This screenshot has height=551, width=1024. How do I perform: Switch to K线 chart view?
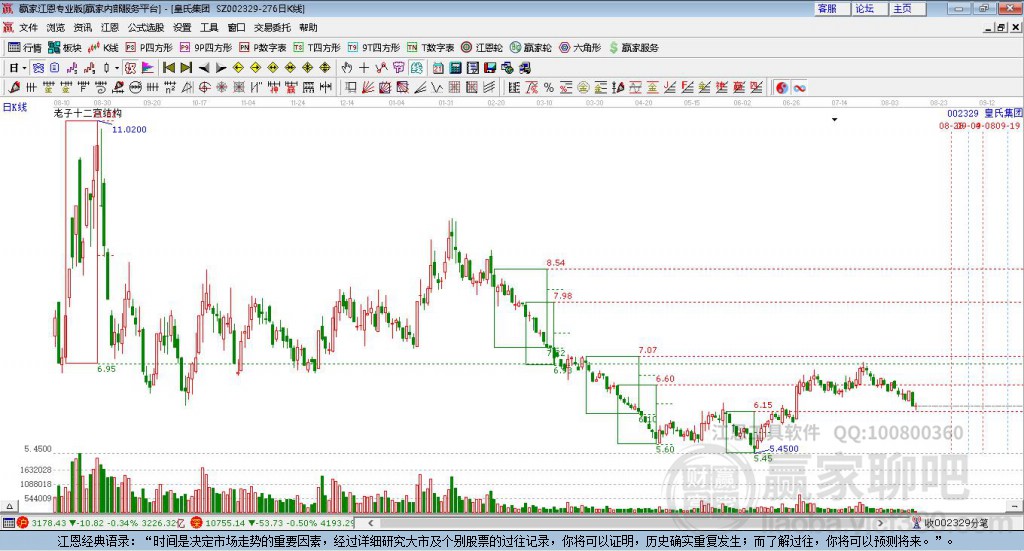(103, 48)
